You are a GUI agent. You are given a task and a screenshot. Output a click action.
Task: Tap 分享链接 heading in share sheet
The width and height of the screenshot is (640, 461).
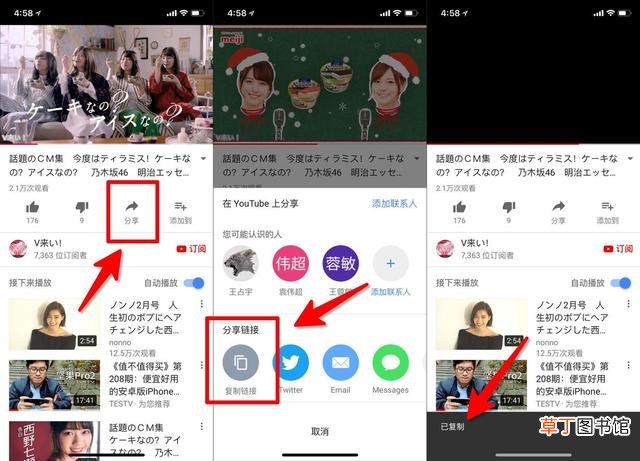[241, 330]
